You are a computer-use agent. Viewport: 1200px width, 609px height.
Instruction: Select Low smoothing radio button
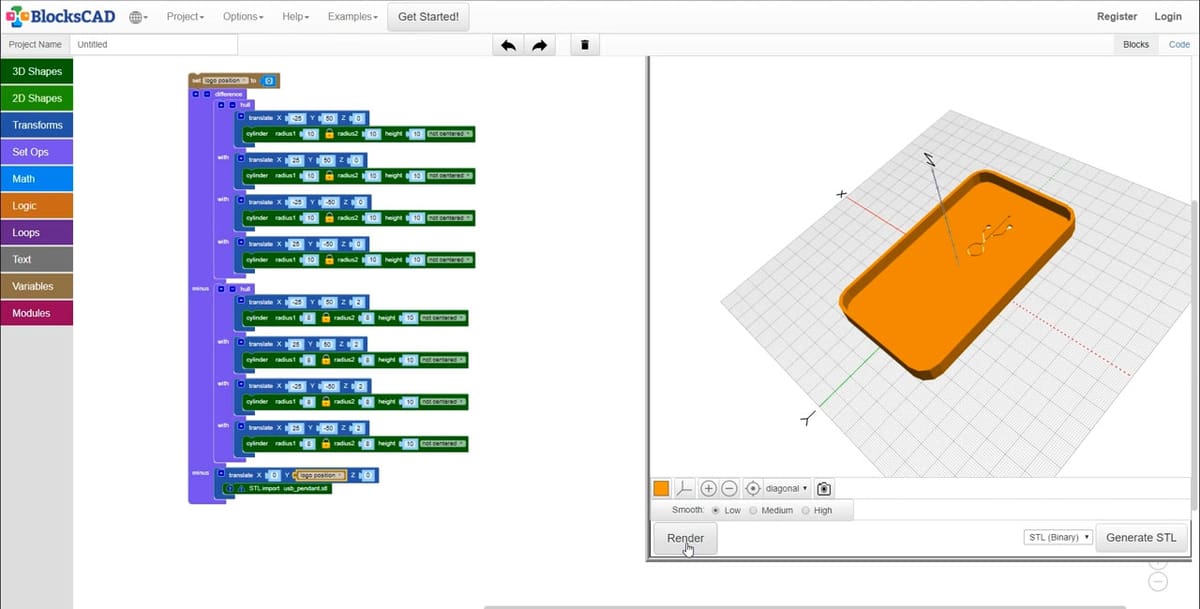tap(715, 510)
